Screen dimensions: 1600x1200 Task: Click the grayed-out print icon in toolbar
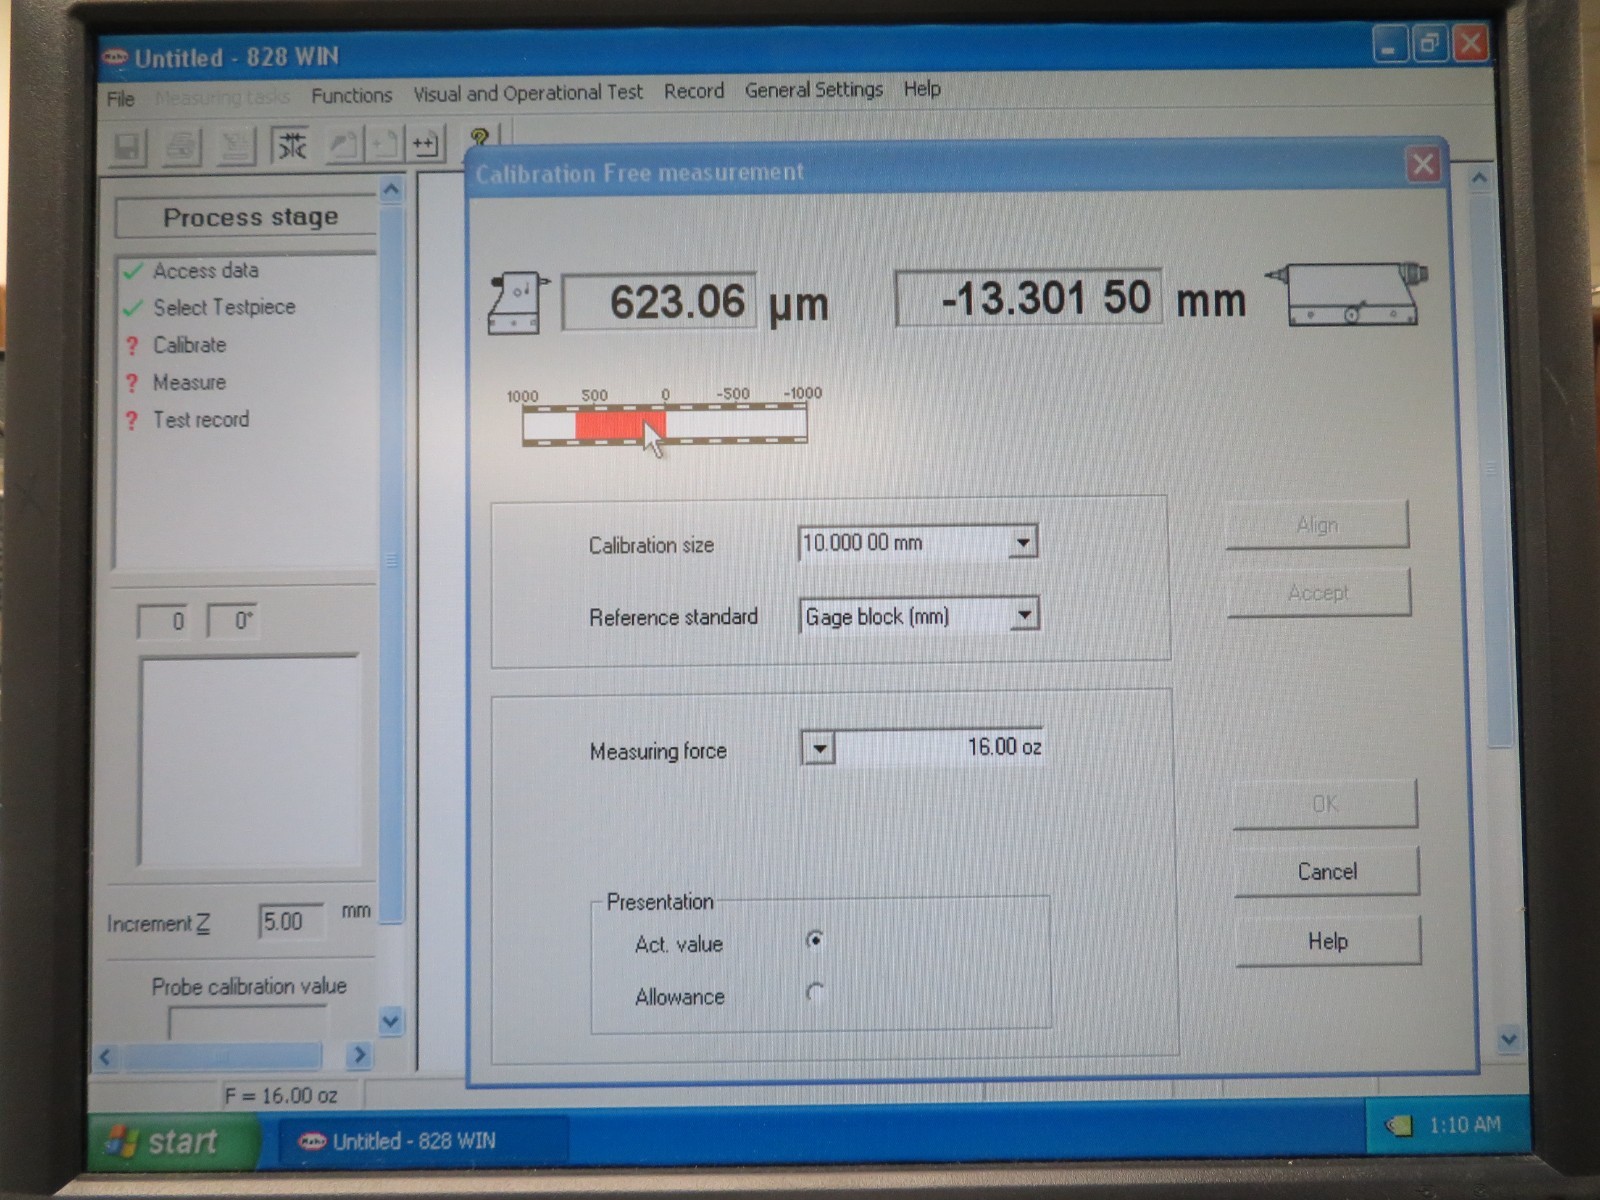[x=181, y=147]
